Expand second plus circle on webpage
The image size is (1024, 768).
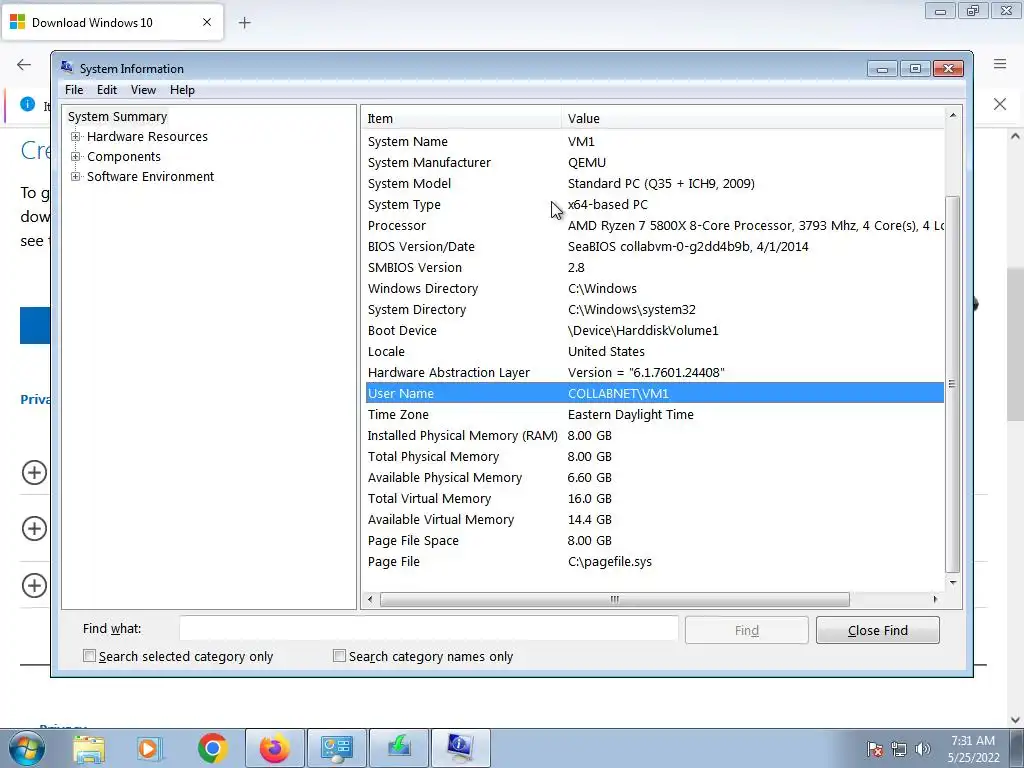pyautogui.click(x=34, y=528)
